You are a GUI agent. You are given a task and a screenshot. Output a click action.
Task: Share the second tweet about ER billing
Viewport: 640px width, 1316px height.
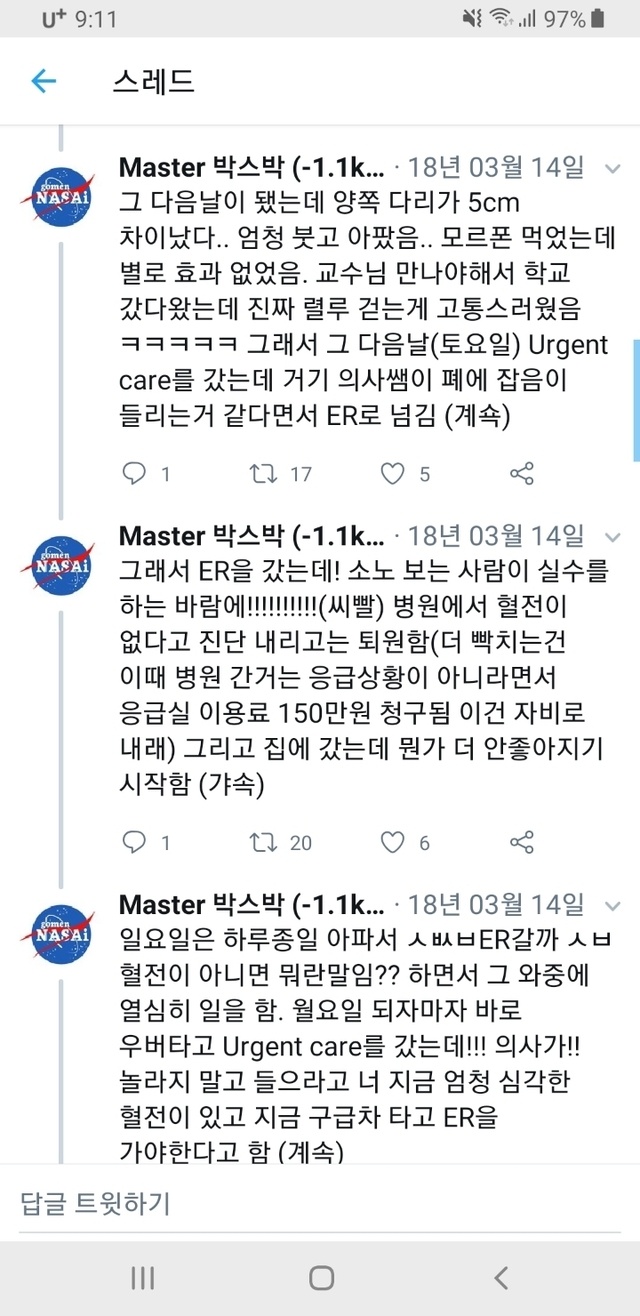click(x=521, y=842)
